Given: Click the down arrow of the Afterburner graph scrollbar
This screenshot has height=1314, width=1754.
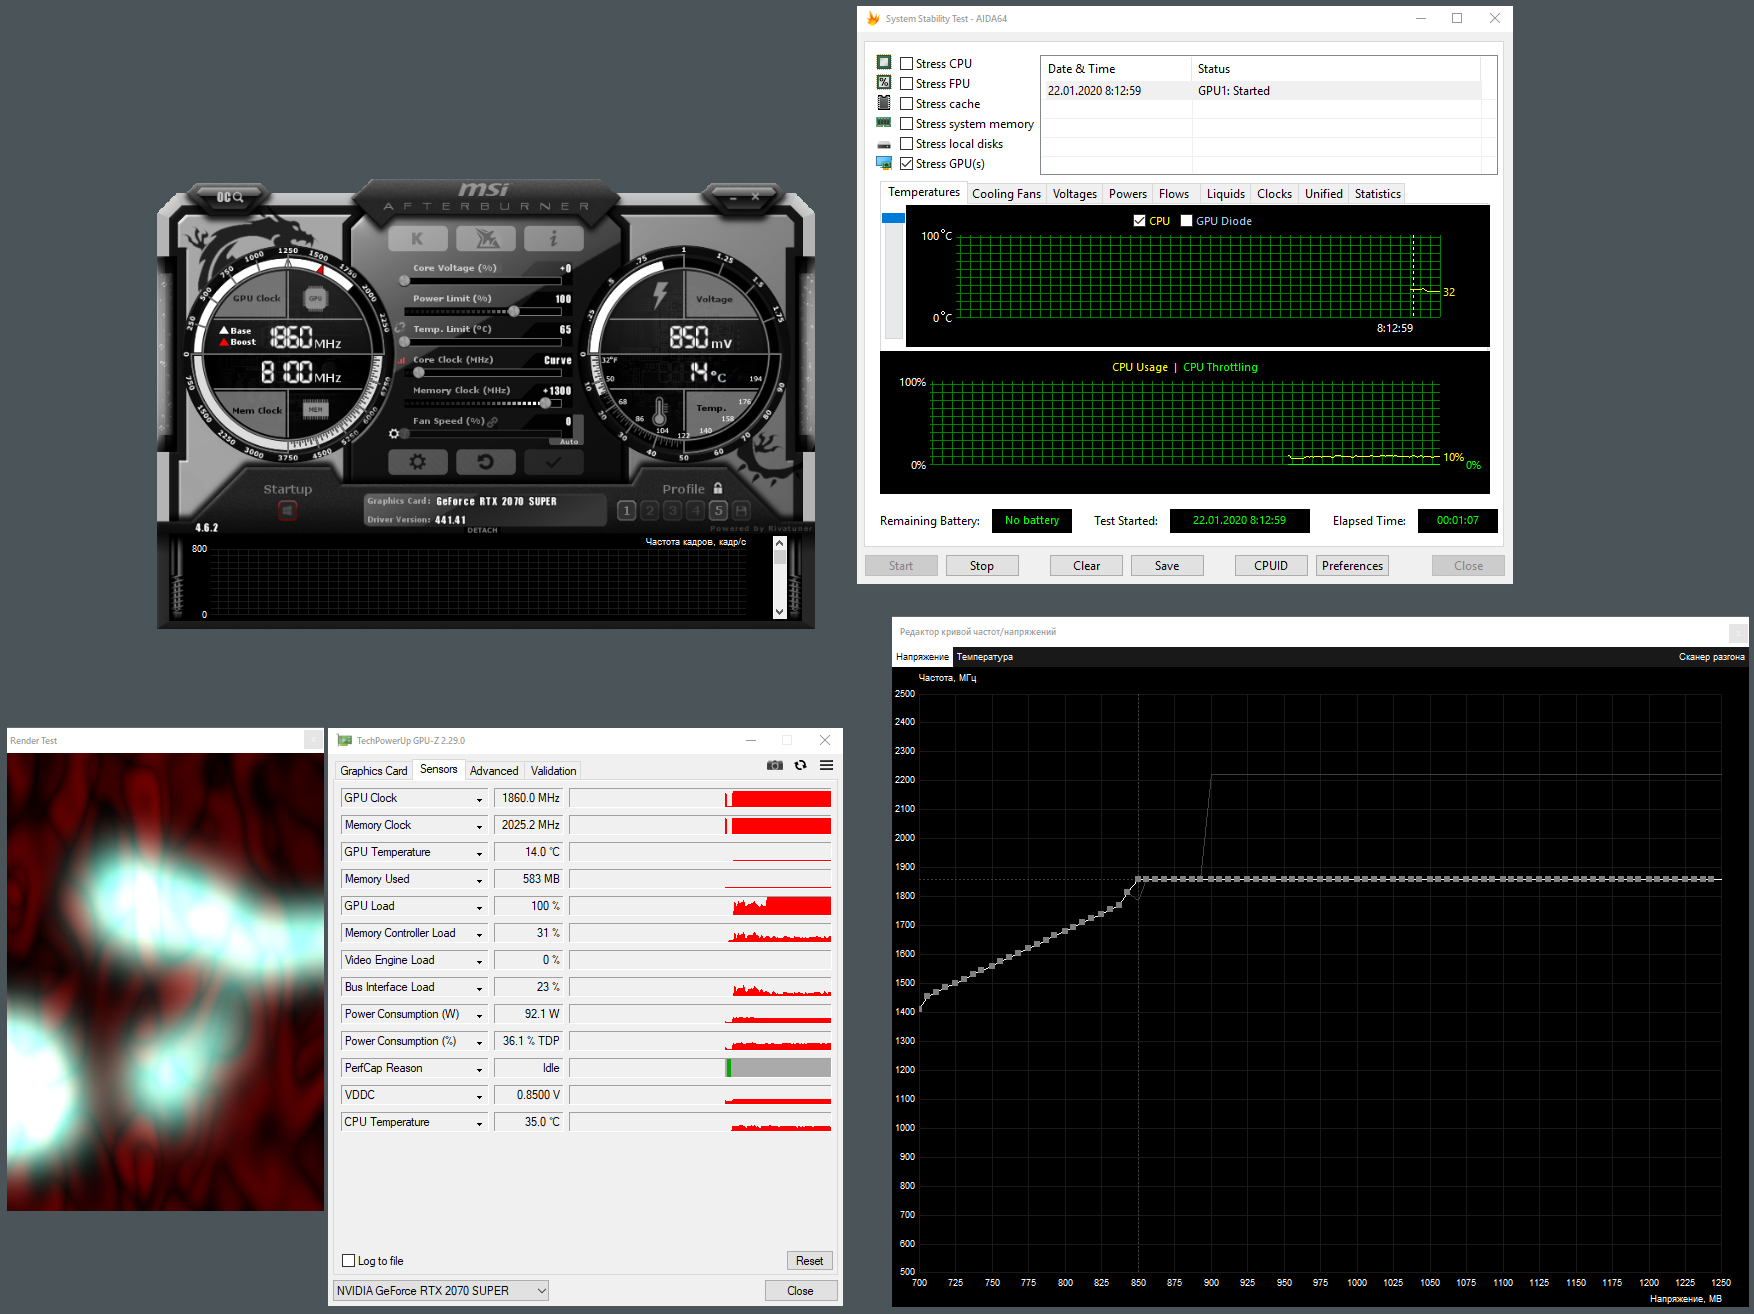Looking at the screenshot, I should click(x=780, y=611).
